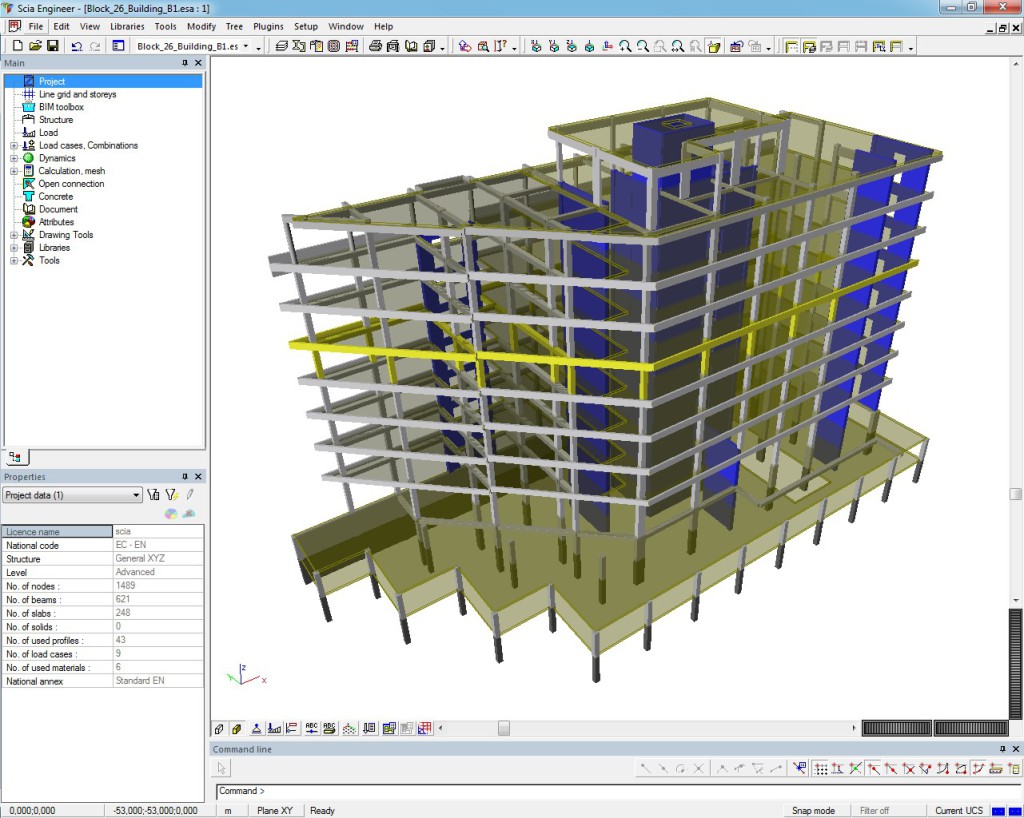This screenshot has height=818, width=1024.
Task: Toggle the second ABC labels icon
Action: pos(329,729)
